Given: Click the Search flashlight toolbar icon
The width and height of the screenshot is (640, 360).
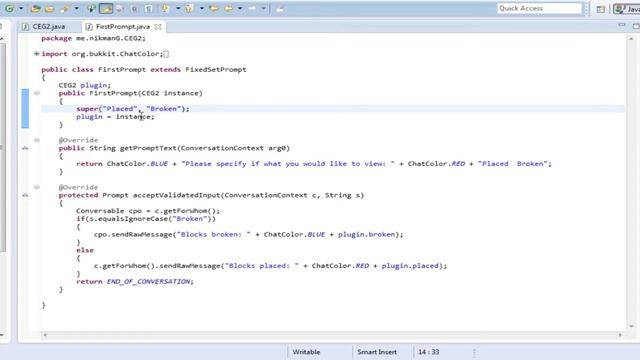Looking at the screenshot, I should 65,9.
